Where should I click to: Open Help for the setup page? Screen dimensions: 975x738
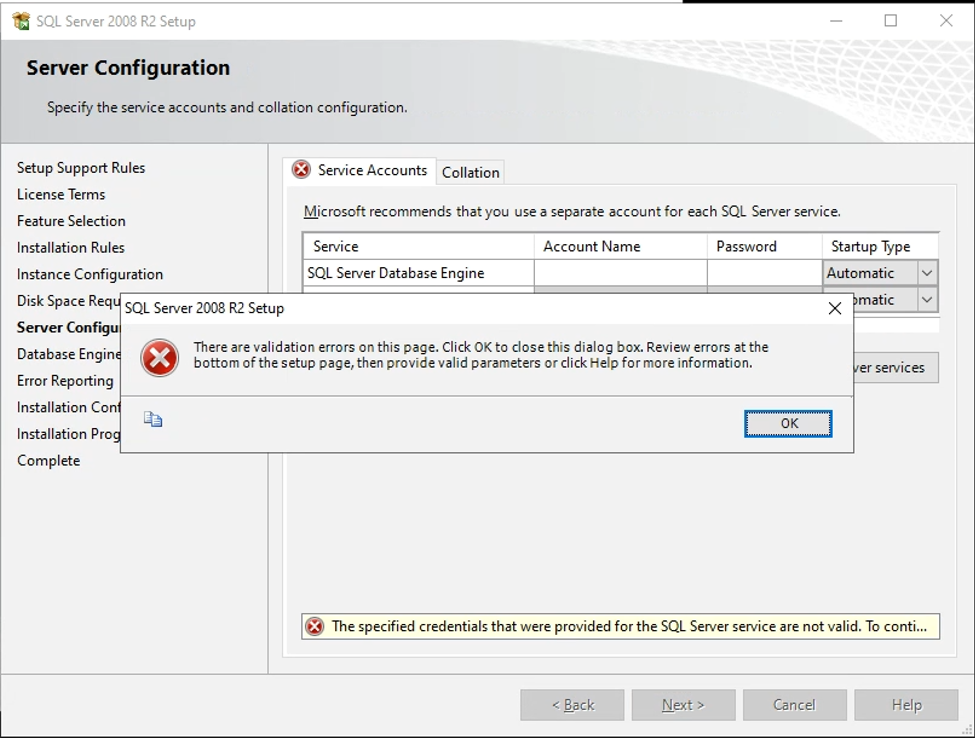(906, 705)
